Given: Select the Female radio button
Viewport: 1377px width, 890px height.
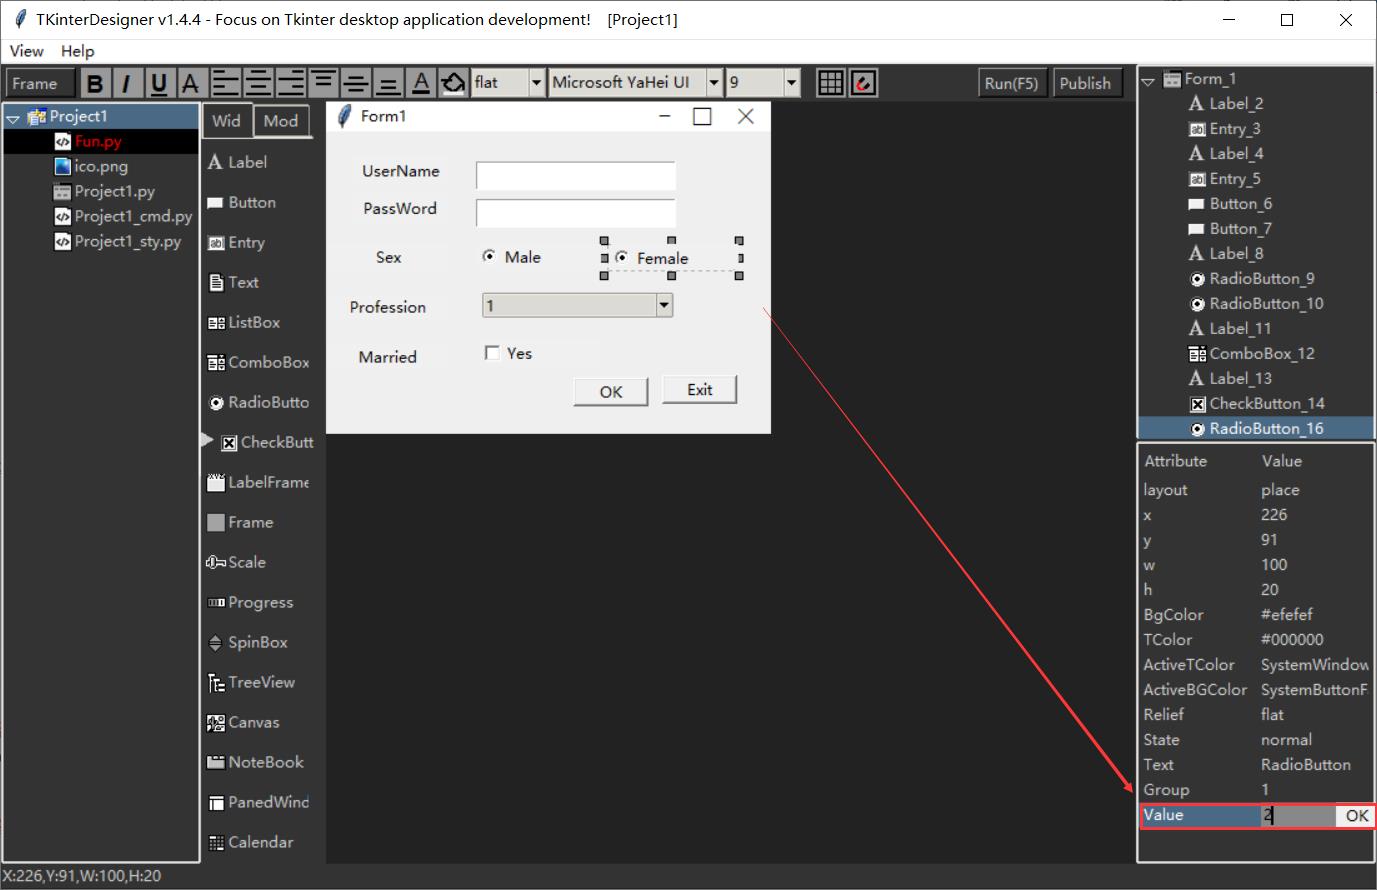Looking at the screenshot, I should pyautogui.click(x=622, y=258).
